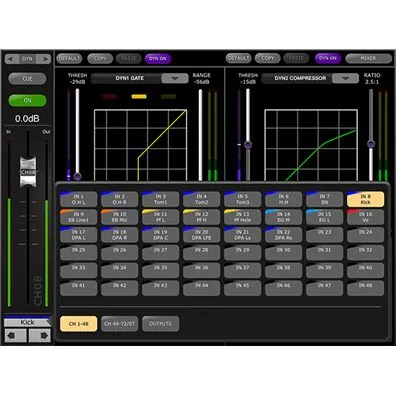Screen dimensions: 396x396
Task: Click PASTE for the DYN2 compressor
Action: 296,58
